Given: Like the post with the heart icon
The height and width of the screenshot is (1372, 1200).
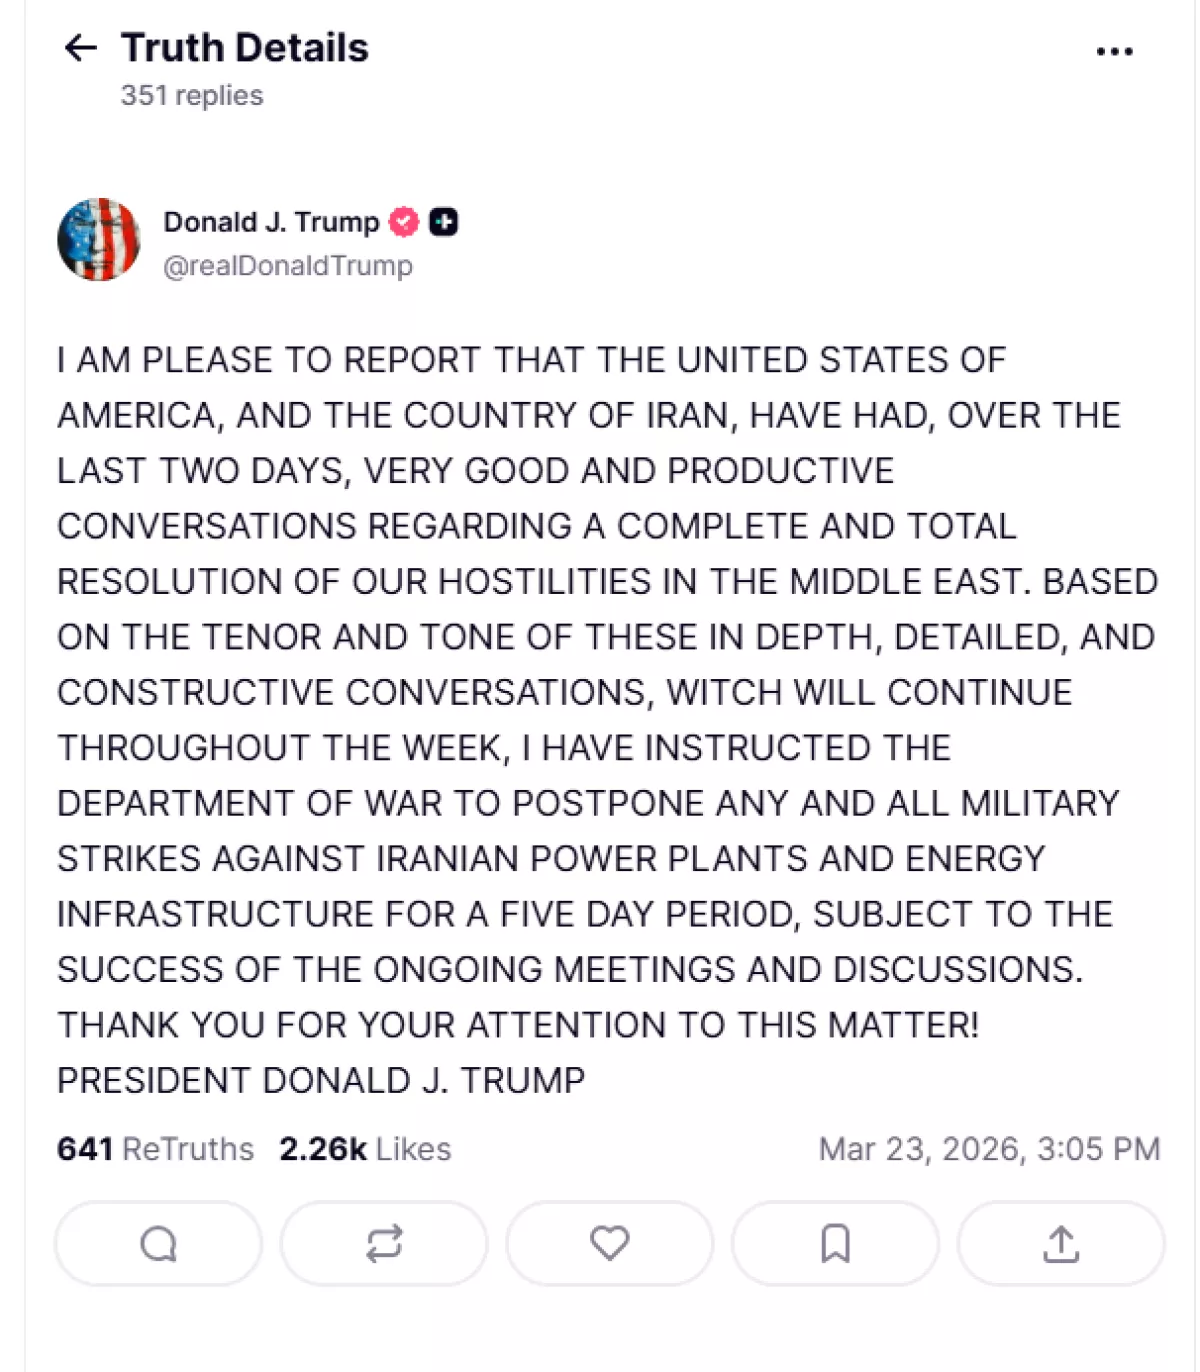Looking at the screenshot, I should (609, 1243).
